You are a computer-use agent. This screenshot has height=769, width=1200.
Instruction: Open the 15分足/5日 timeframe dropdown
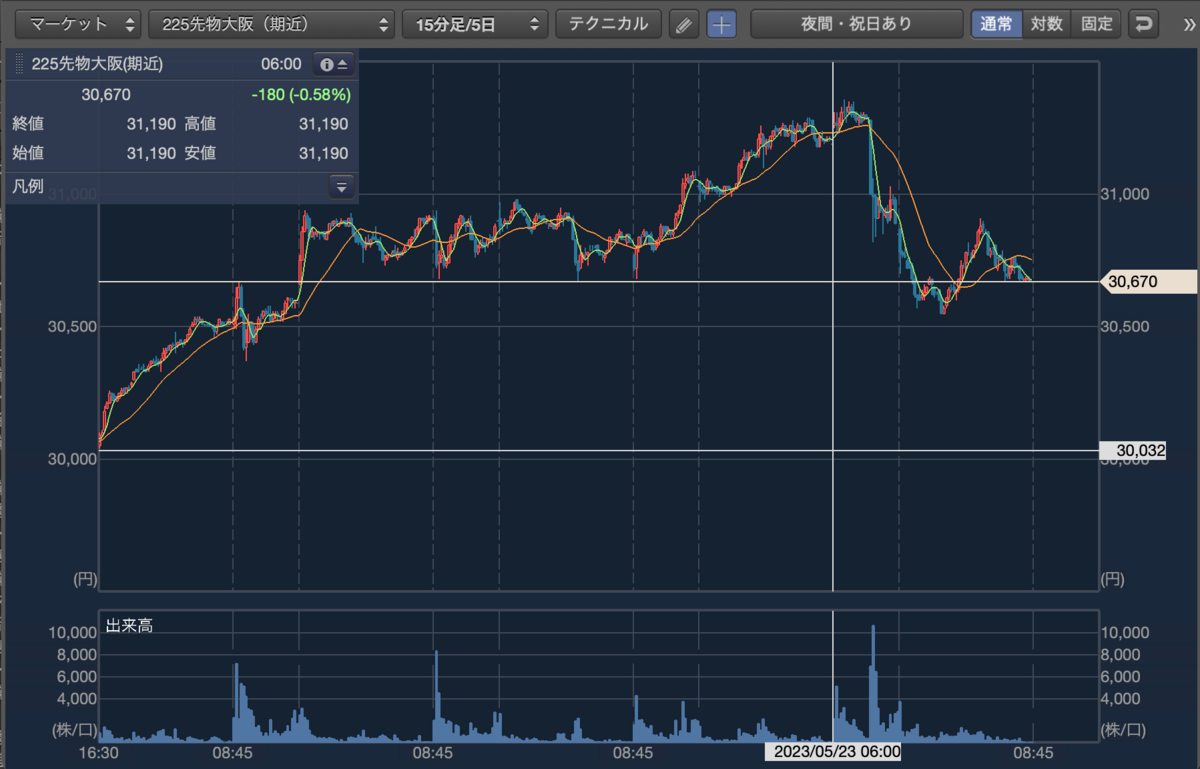pos(475,24)
